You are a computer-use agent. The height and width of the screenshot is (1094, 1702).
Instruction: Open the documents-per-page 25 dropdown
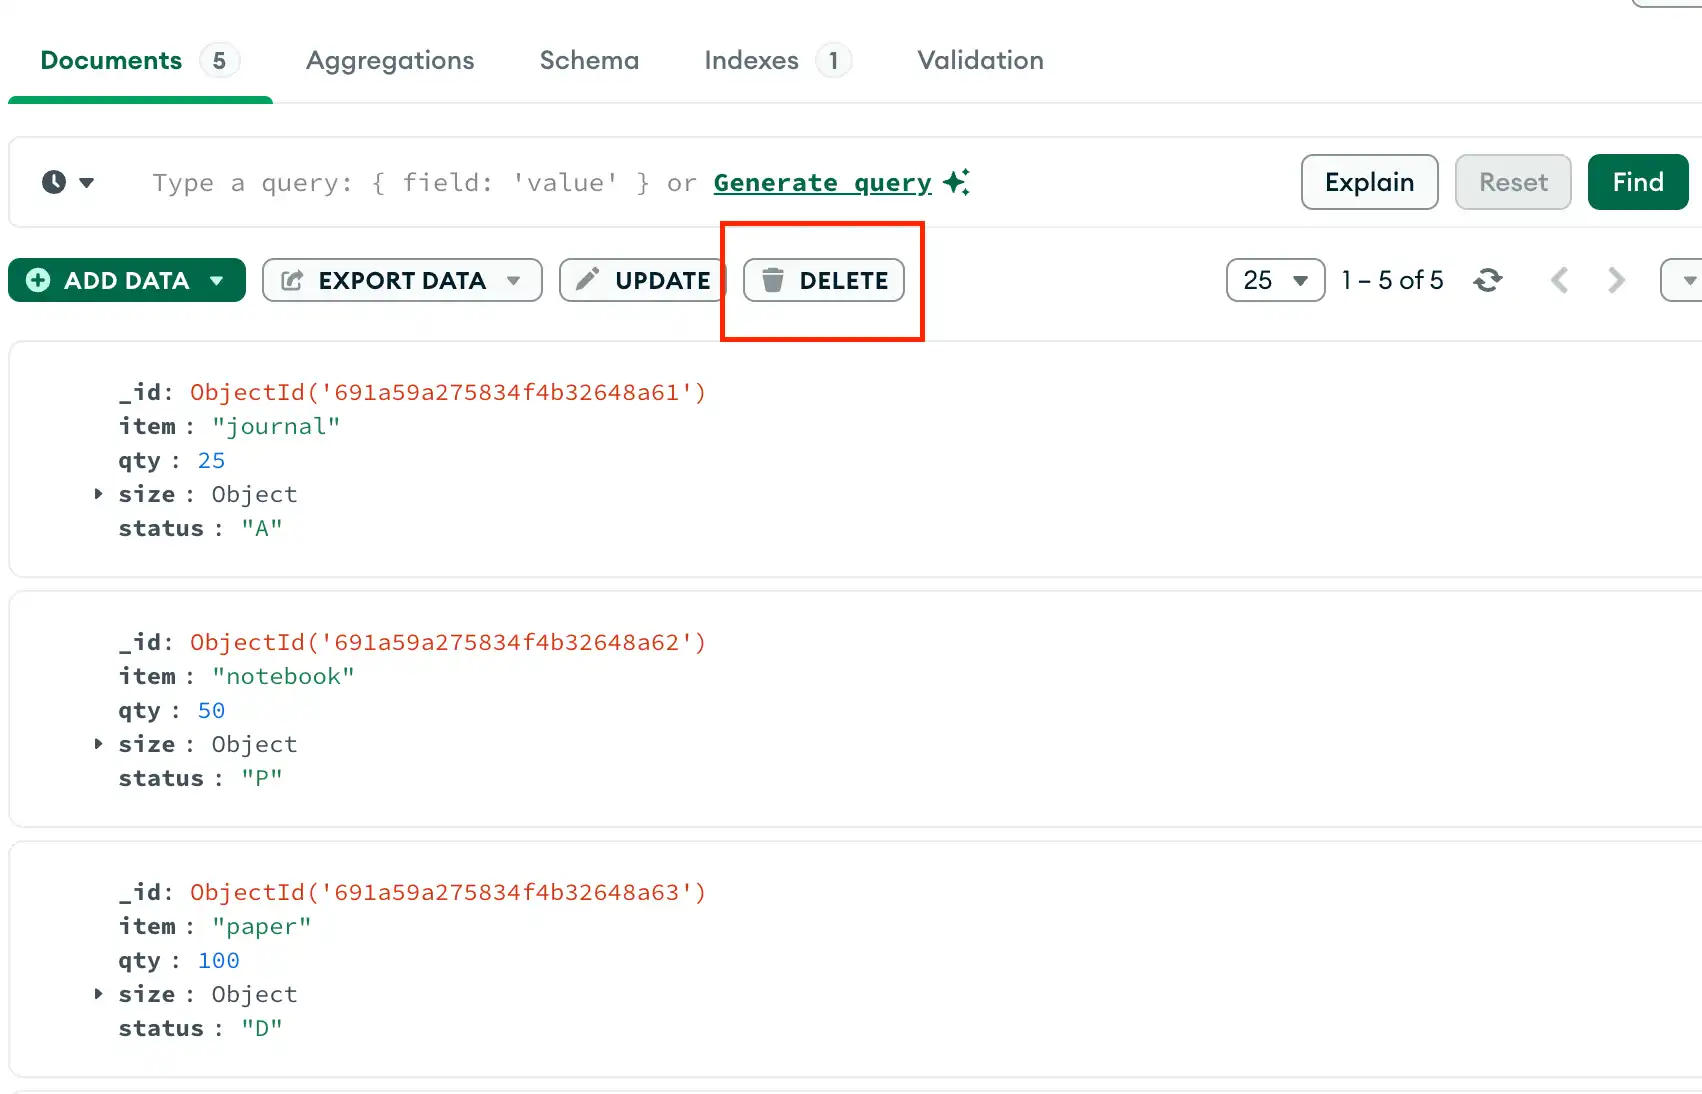point(1274,280)
